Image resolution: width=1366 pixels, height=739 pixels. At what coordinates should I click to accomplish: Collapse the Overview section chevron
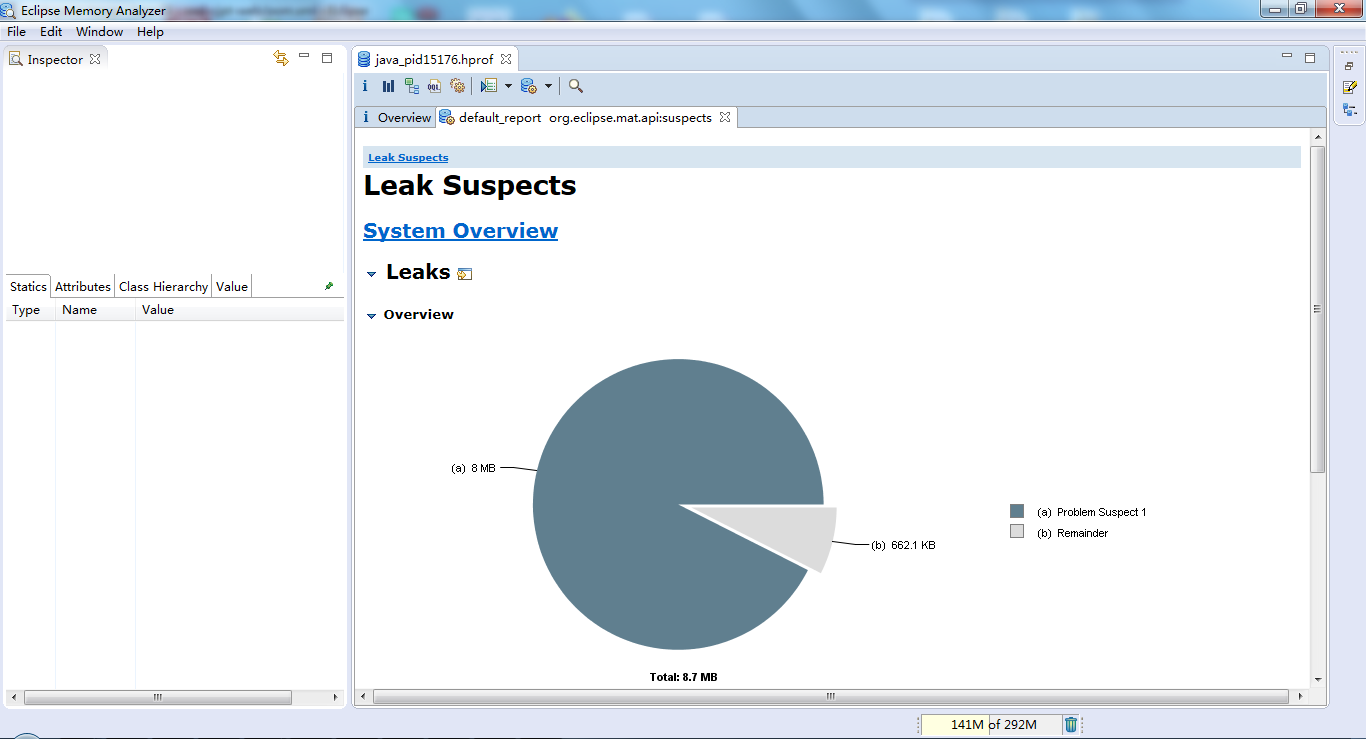point(371,314)
